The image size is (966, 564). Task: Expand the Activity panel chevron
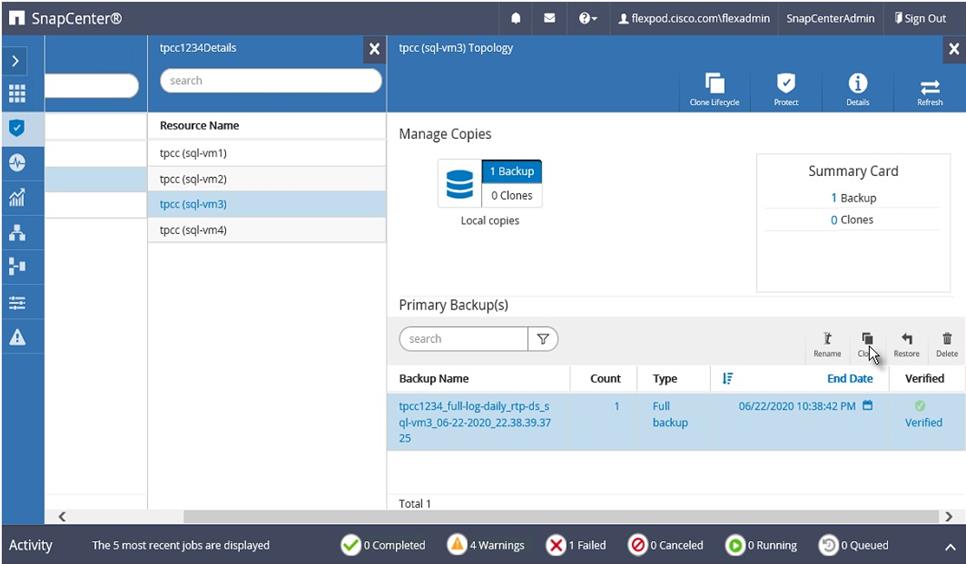pyautogui.click(x=949, y=547)
